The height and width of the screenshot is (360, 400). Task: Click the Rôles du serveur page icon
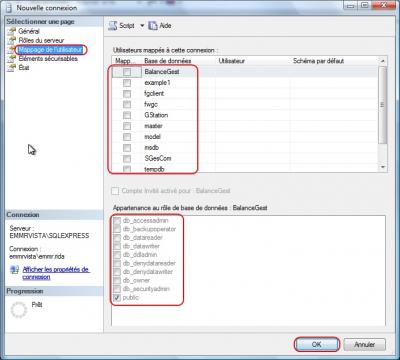point(12,40)
